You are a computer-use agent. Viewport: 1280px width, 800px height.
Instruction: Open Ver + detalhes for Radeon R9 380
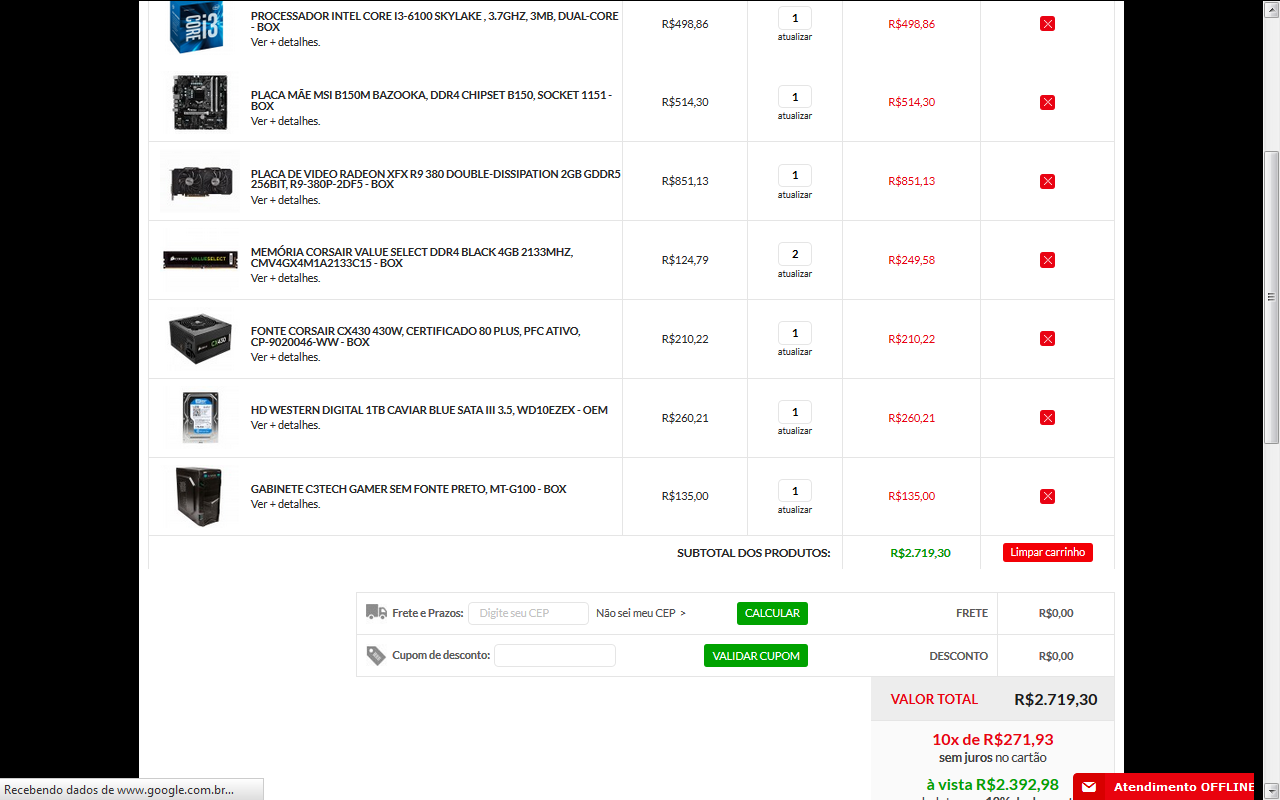[286, 200]
